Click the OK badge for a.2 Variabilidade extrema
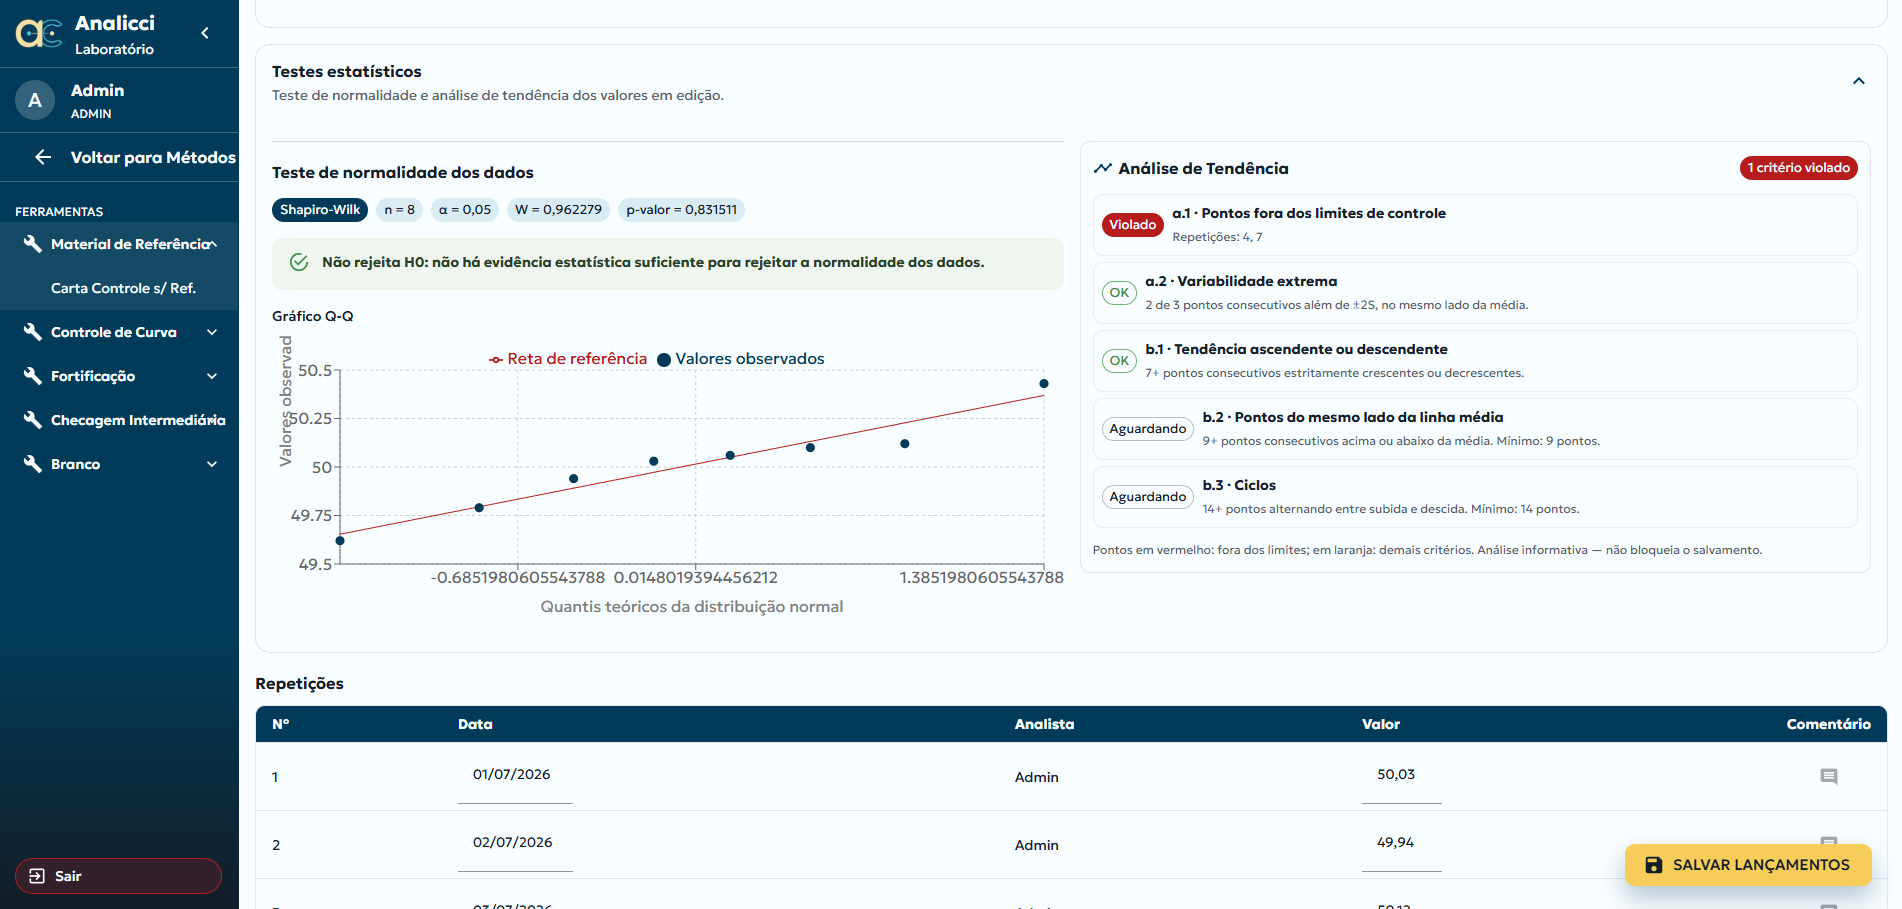 point(1119,293)
